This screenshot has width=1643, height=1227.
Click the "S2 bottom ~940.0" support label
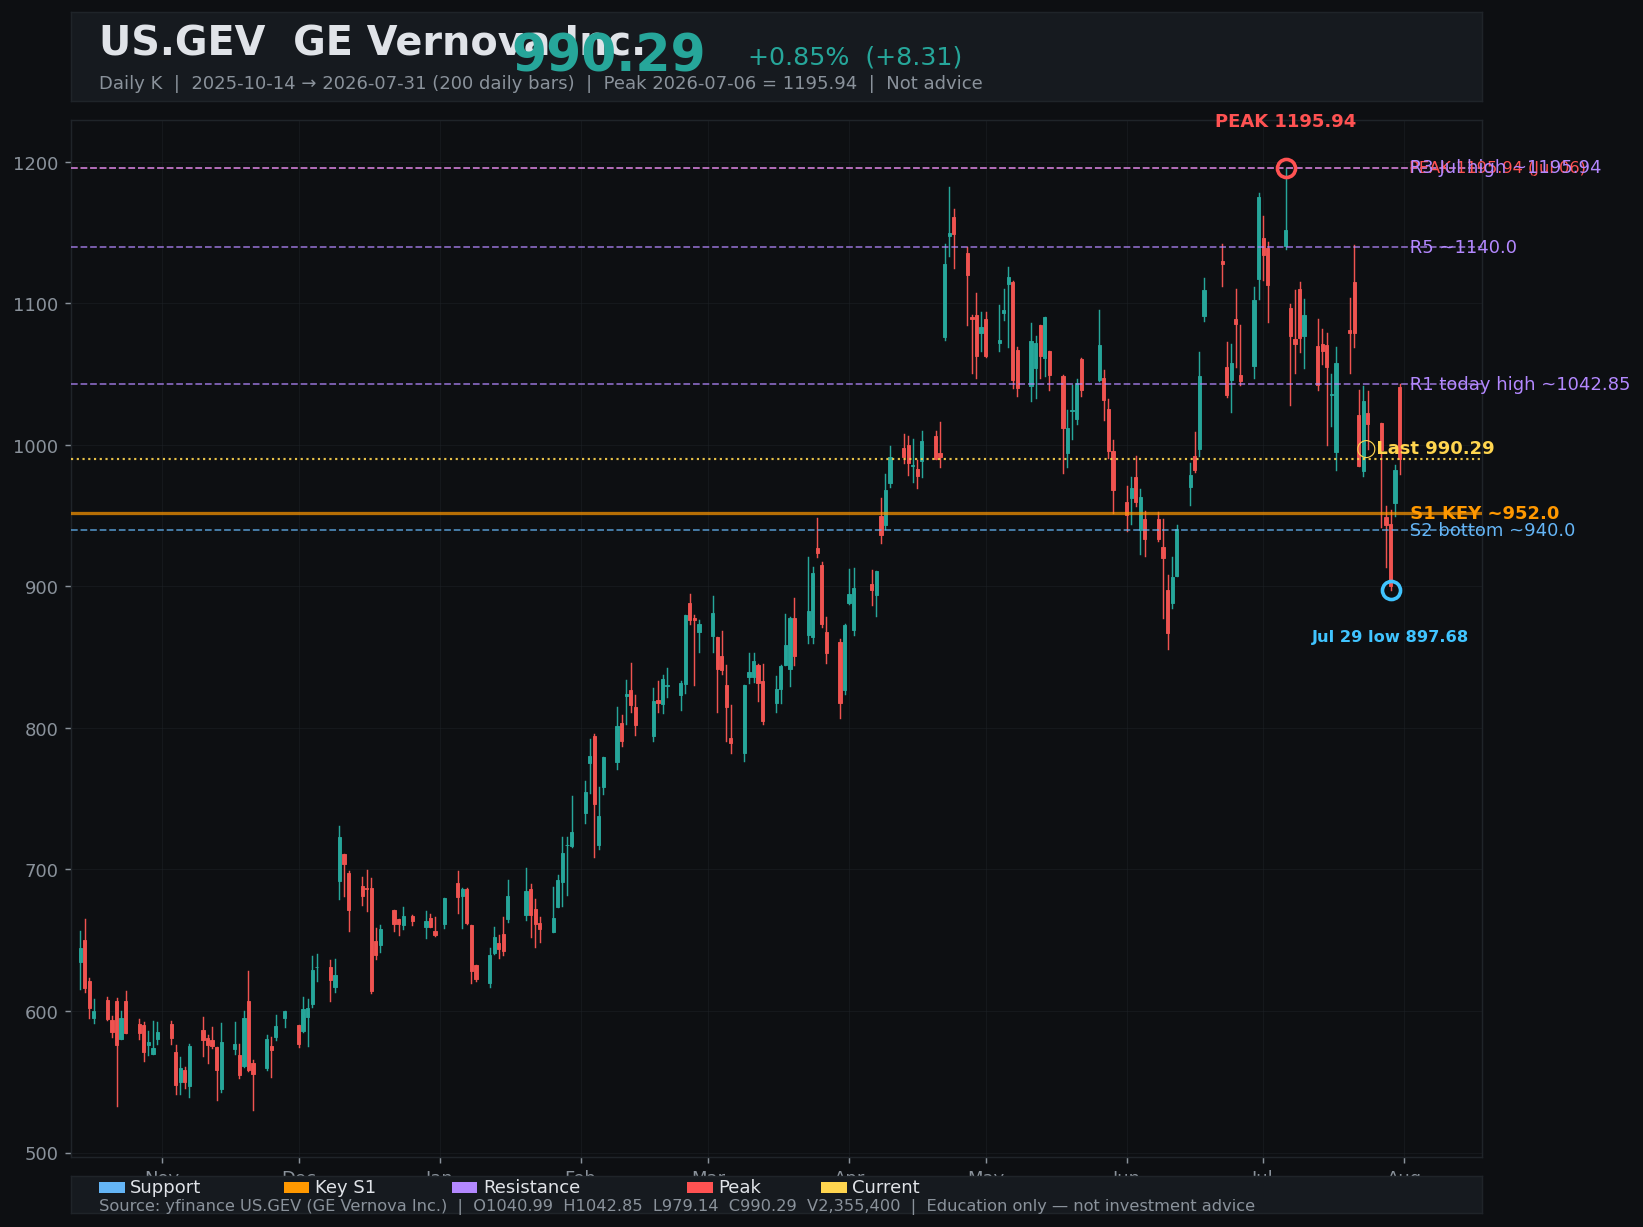coord(1492,530)
